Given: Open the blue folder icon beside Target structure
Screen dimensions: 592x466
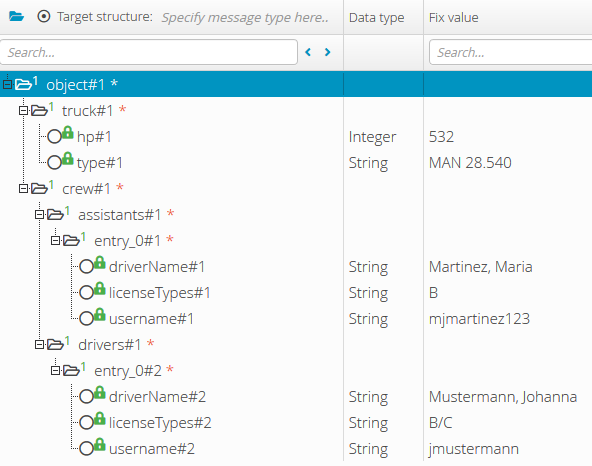Looking at the screenshot, I should tap(17, 17).
